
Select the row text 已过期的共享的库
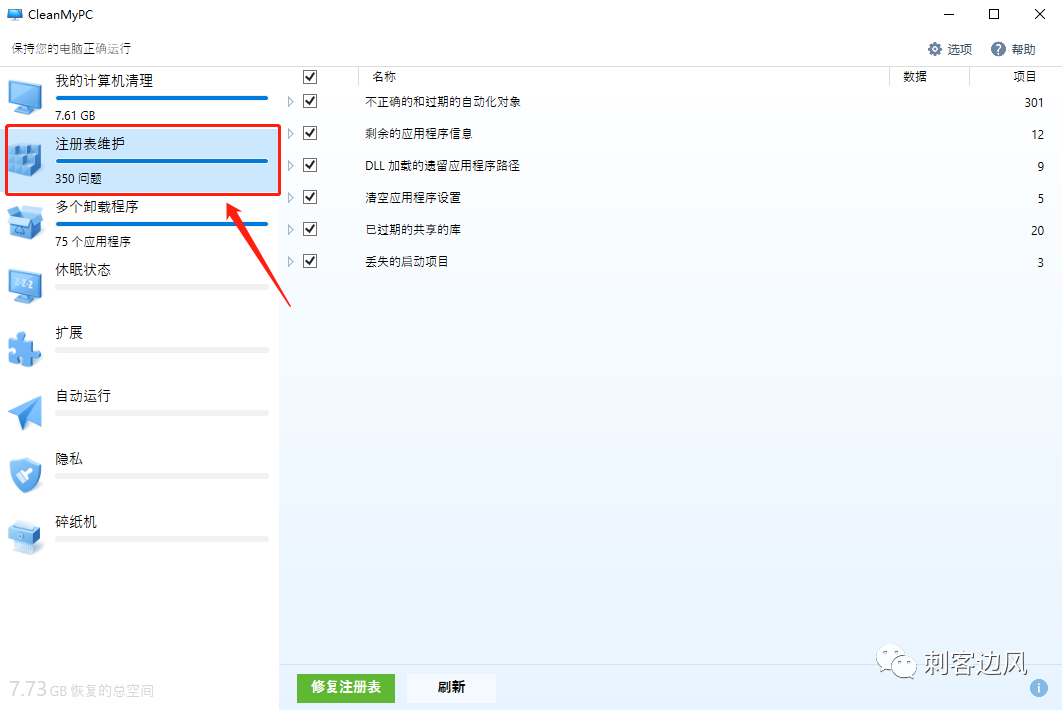412,230
